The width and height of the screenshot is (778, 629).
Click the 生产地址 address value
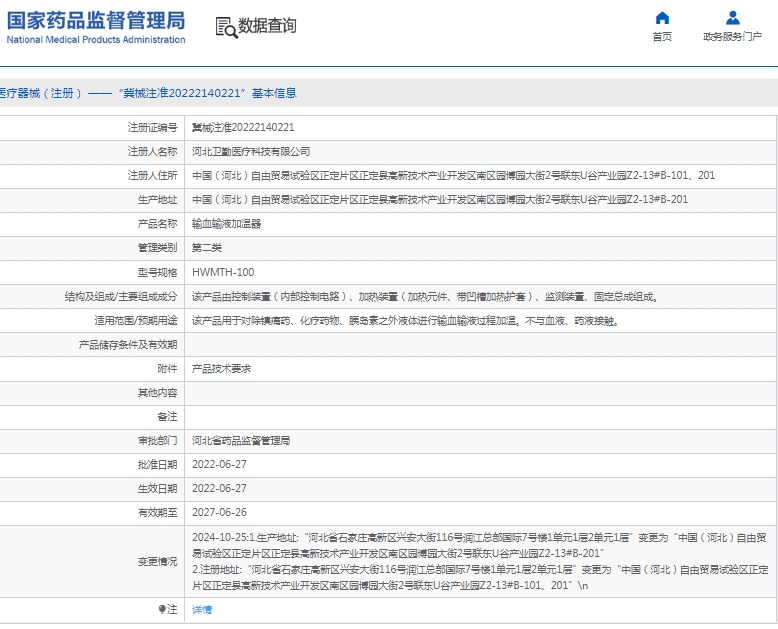[440, 200]
